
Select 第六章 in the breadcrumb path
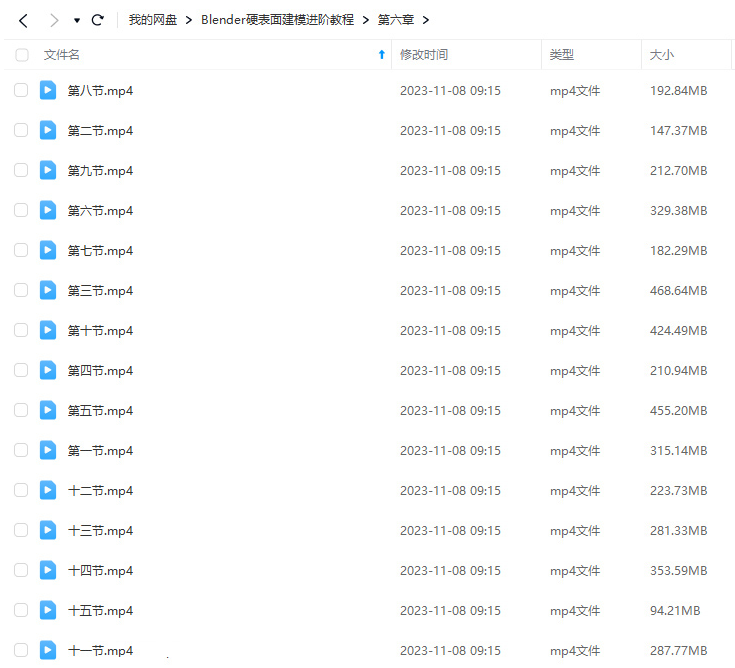[x=396, y=20]
